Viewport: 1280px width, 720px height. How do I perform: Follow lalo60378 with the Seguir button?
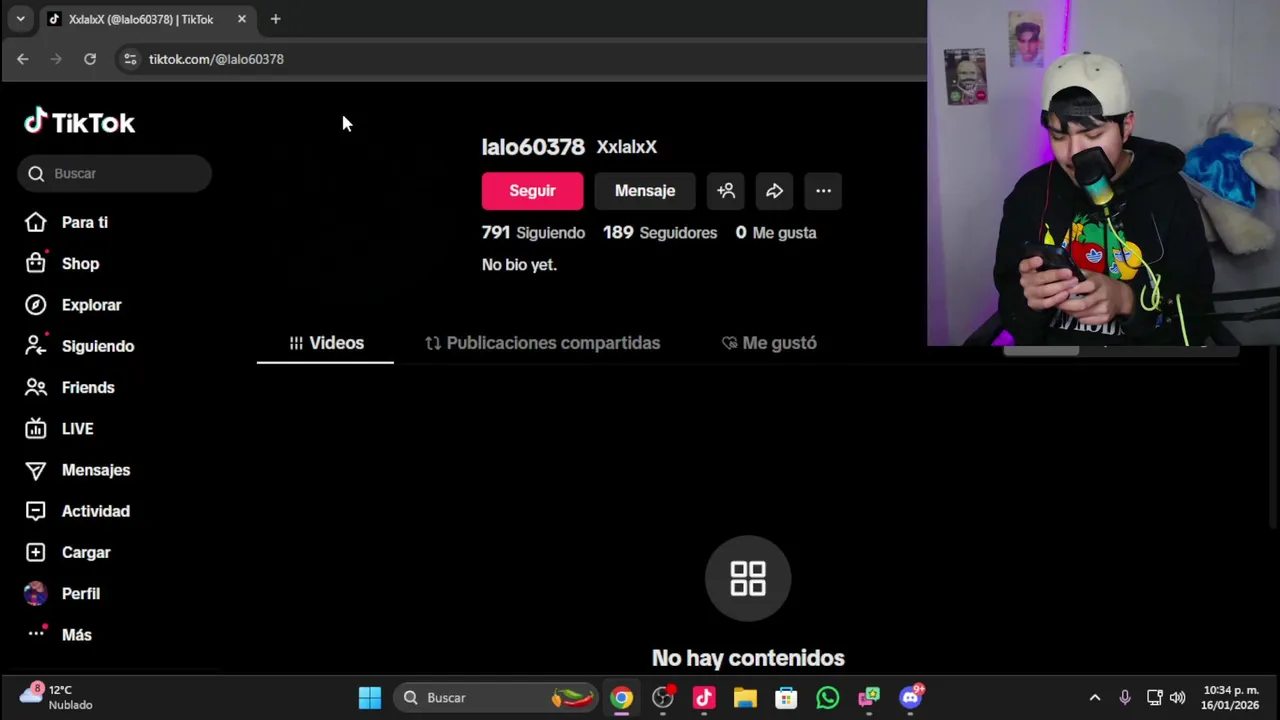[532, 191]
